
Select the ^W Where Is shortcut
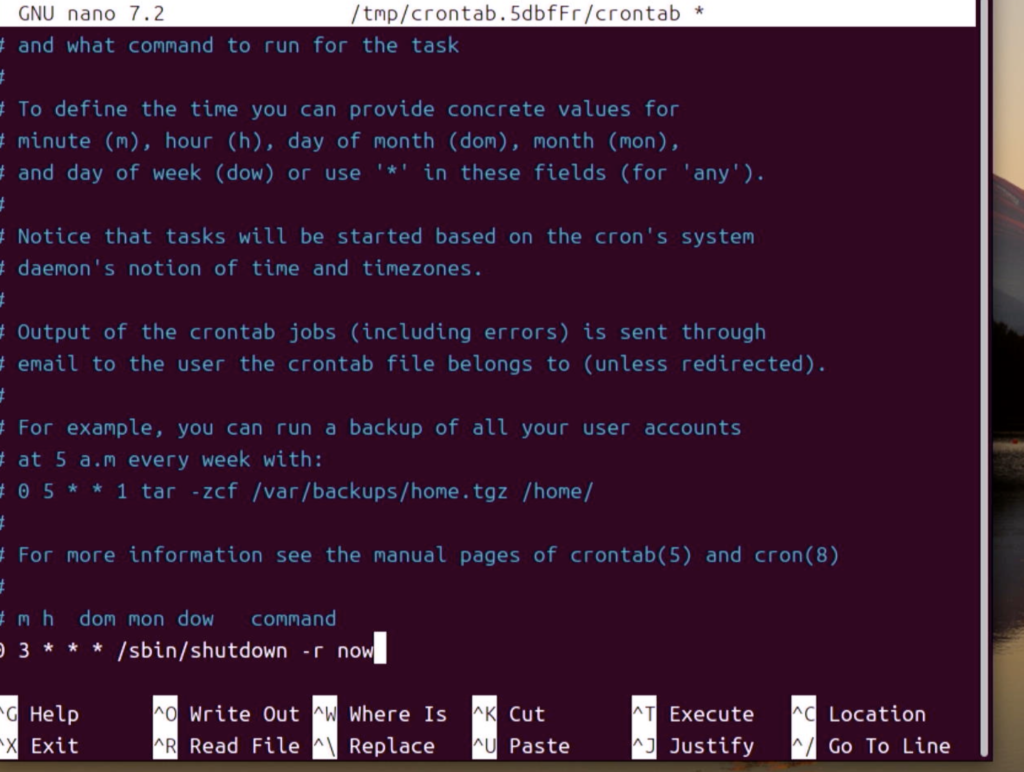point(379,714)
